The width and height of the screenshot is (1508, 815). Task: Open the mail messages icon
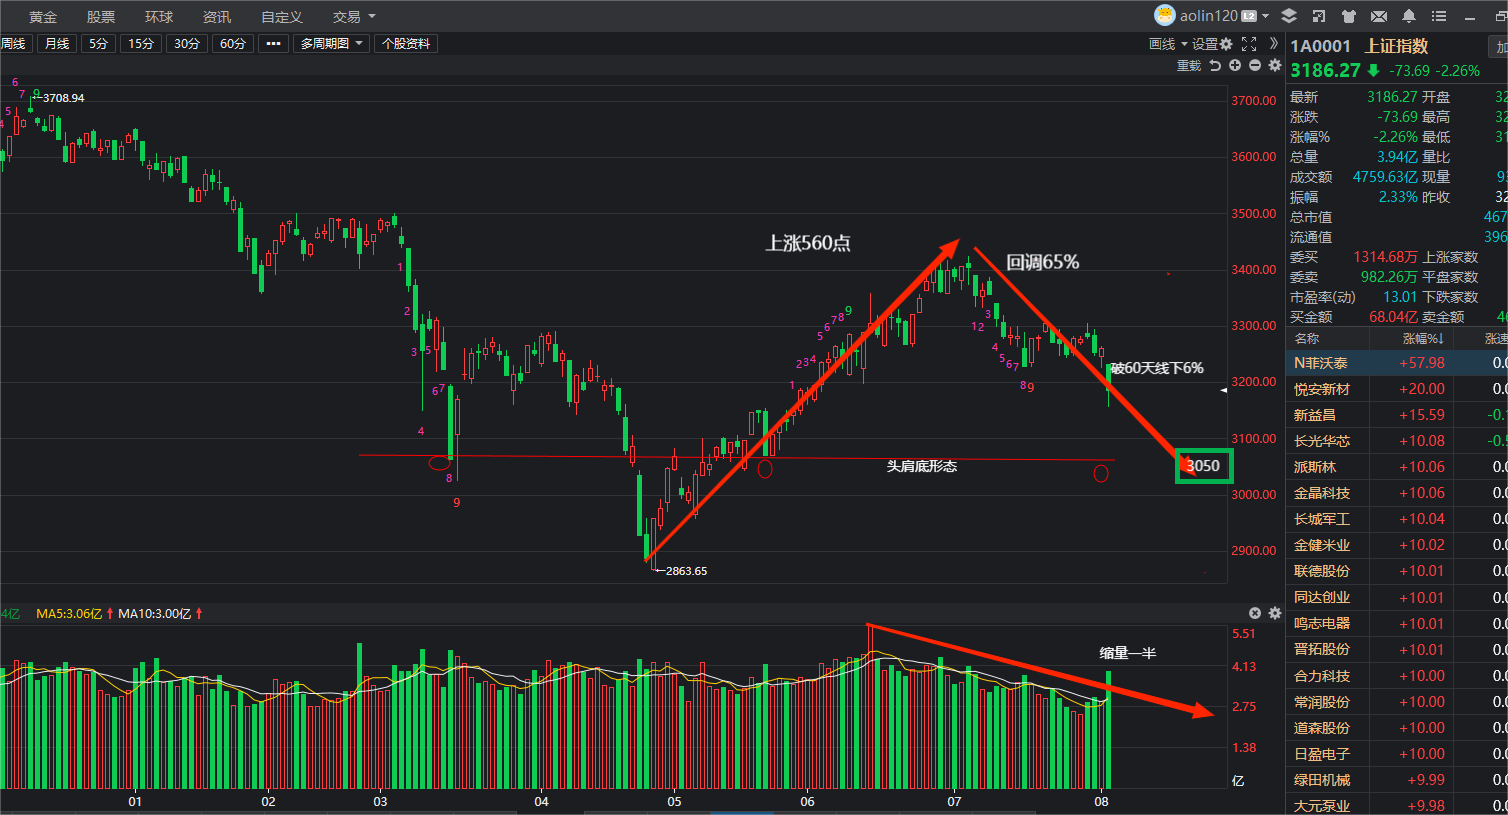click(x=1379, y=16)
